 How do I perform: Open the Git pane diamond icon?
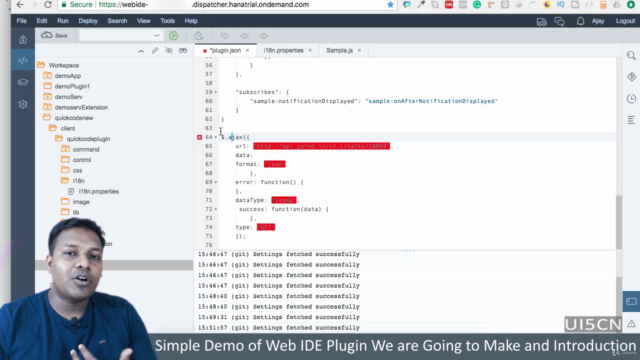(x=631, y=77)
